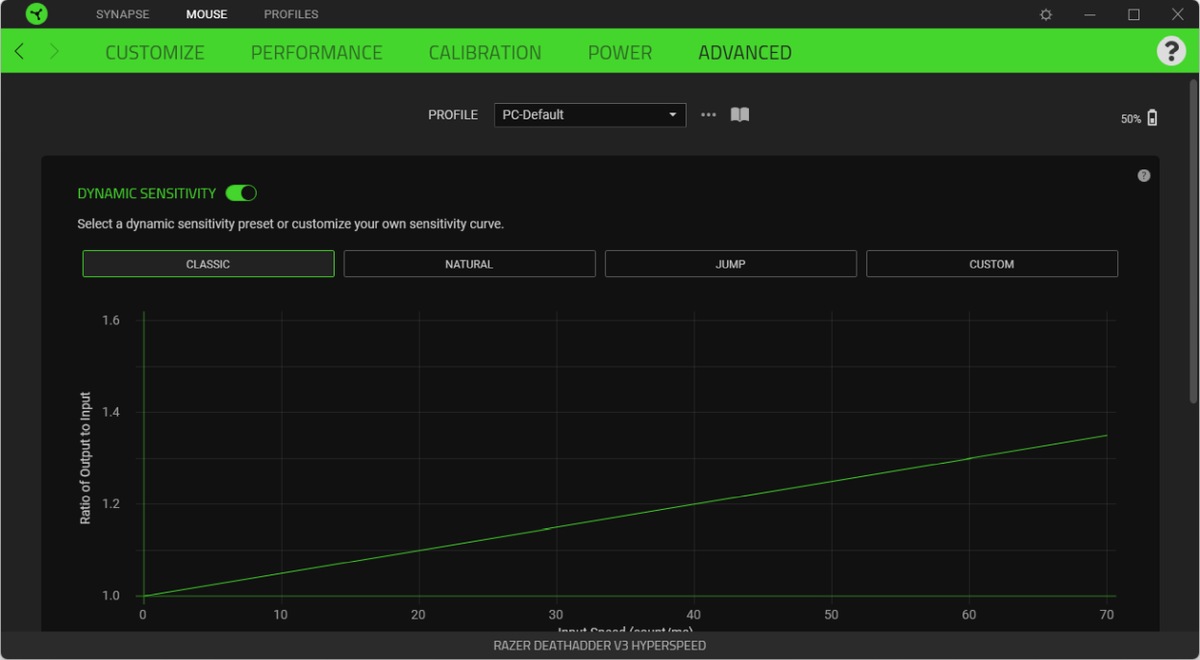Image resolution: width=1200 pixels, height=660 pixels.
Task: Click the Razer logo icon
Action: point(37,14)
